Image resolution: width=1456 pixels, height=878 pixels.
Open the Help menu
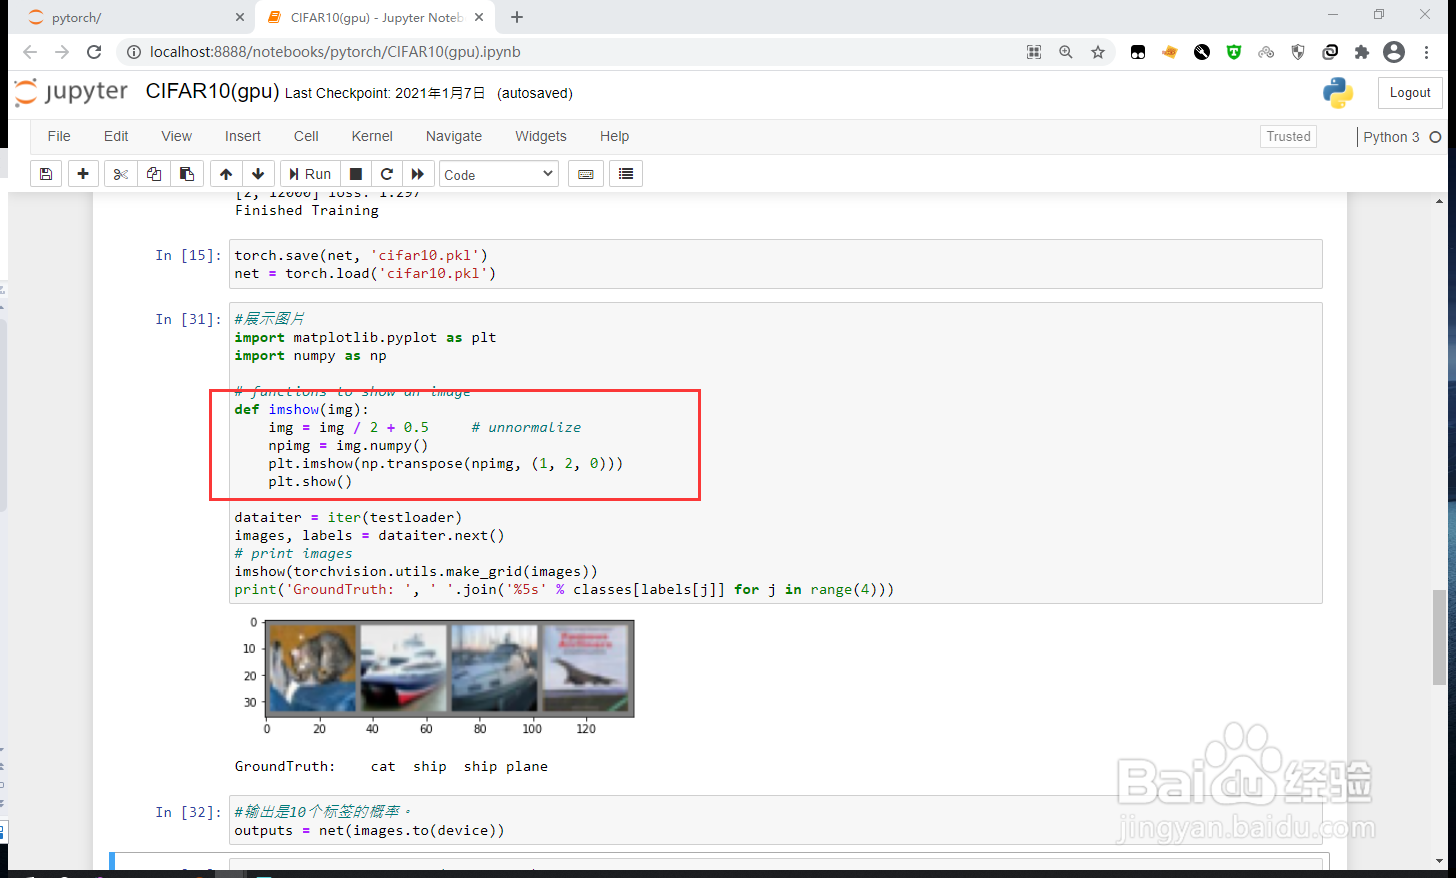[x=614, y=136]
